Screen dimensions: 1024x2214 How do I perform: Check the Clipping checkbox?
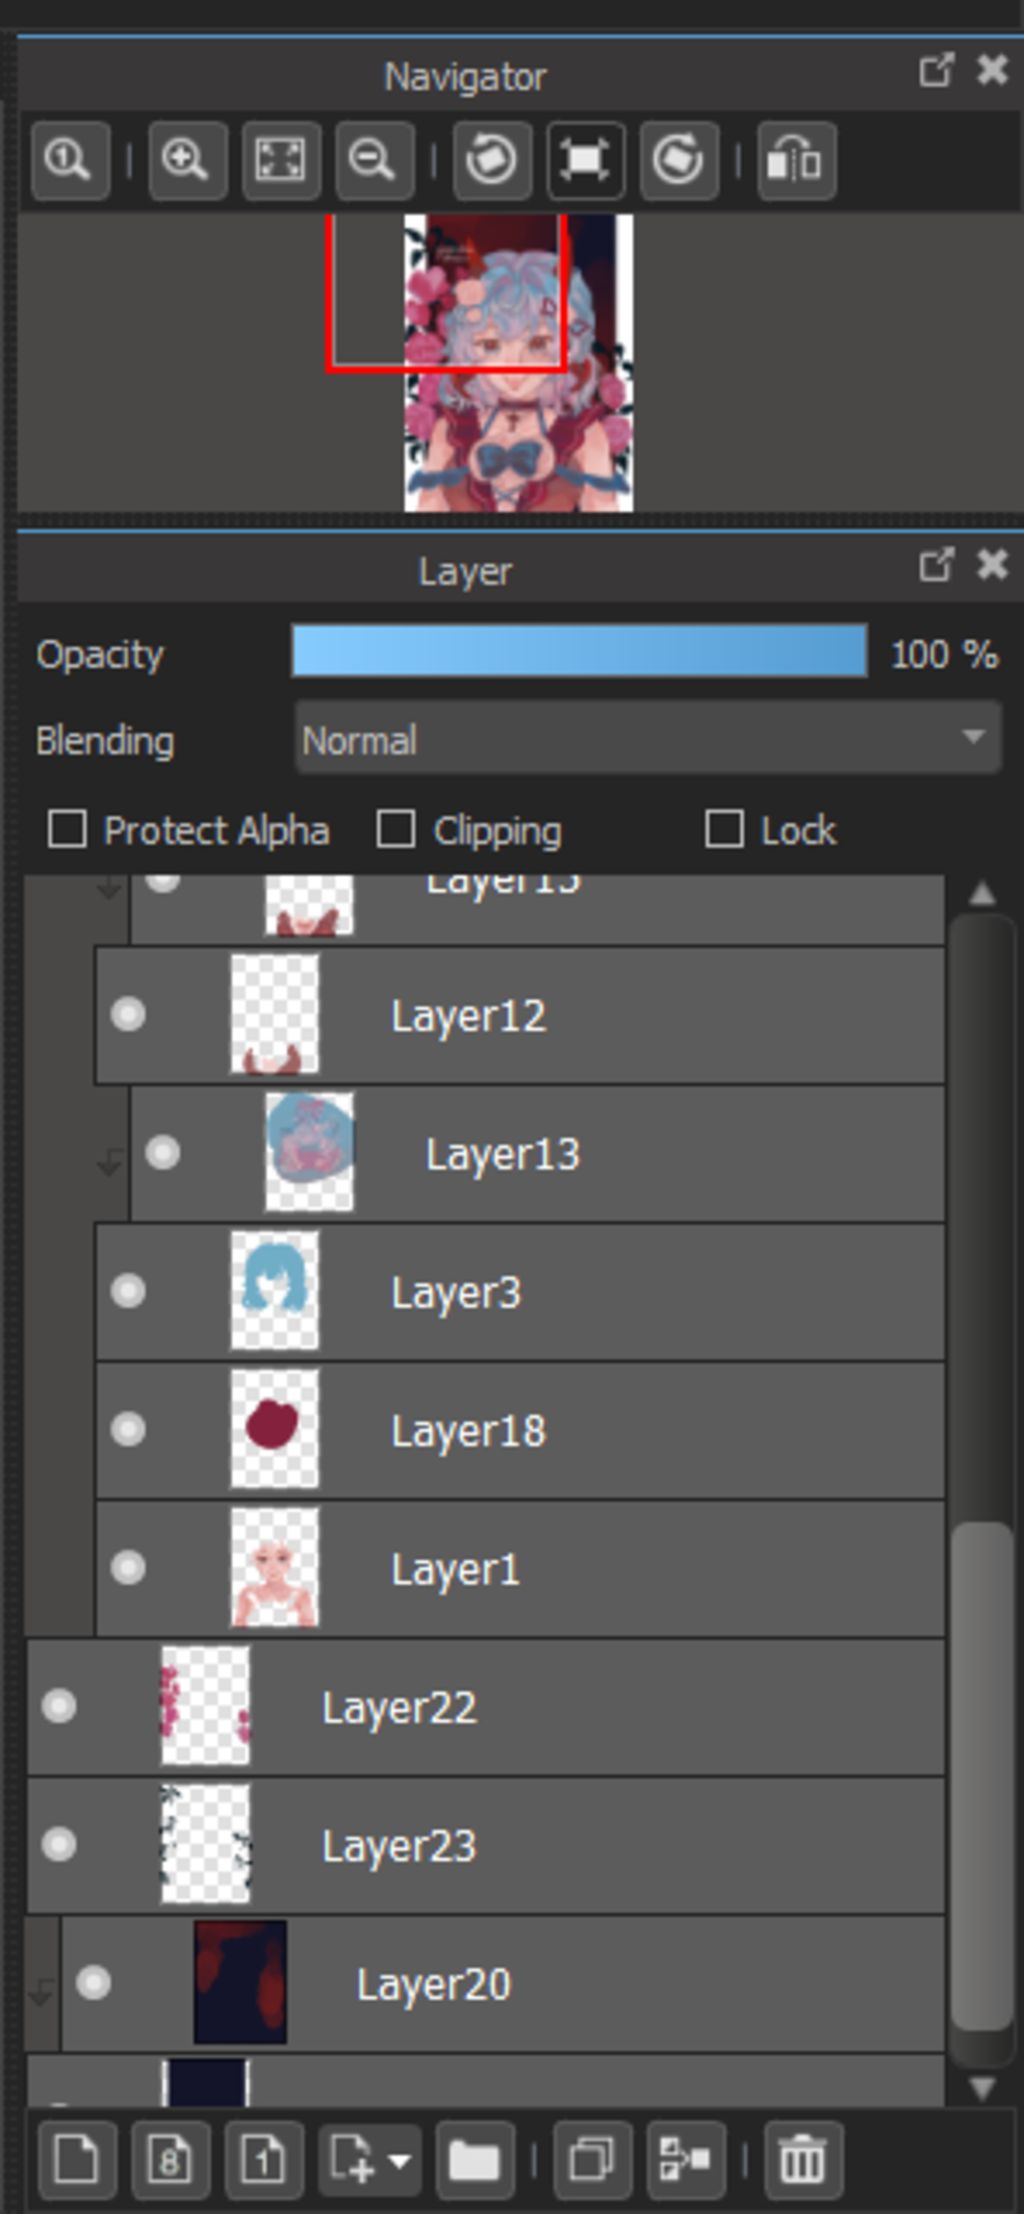pyautogui.click(x=396, y=830)
